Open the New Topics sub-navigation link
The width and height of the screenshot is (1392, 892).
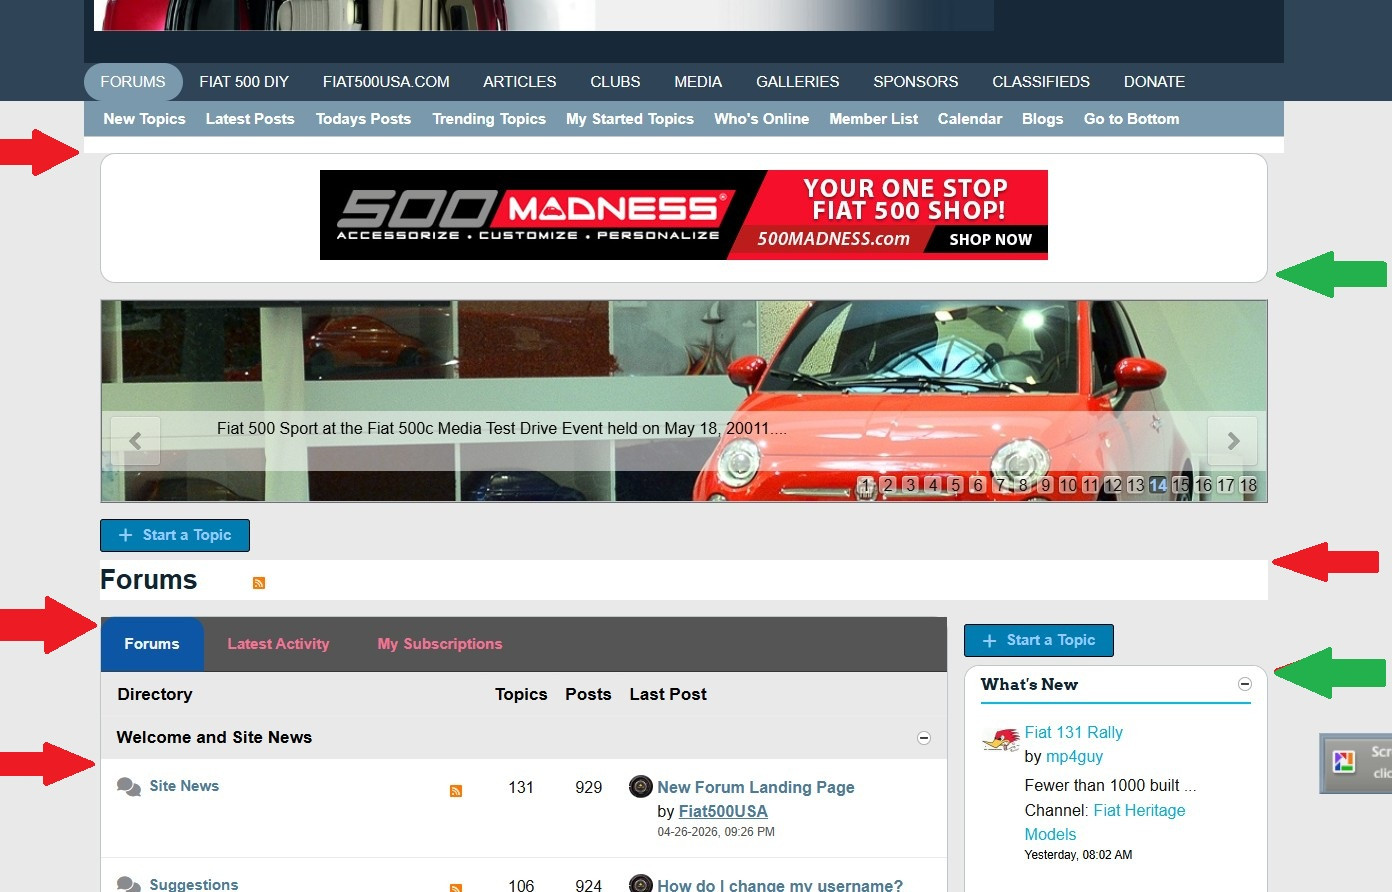[x=144, y=119]
